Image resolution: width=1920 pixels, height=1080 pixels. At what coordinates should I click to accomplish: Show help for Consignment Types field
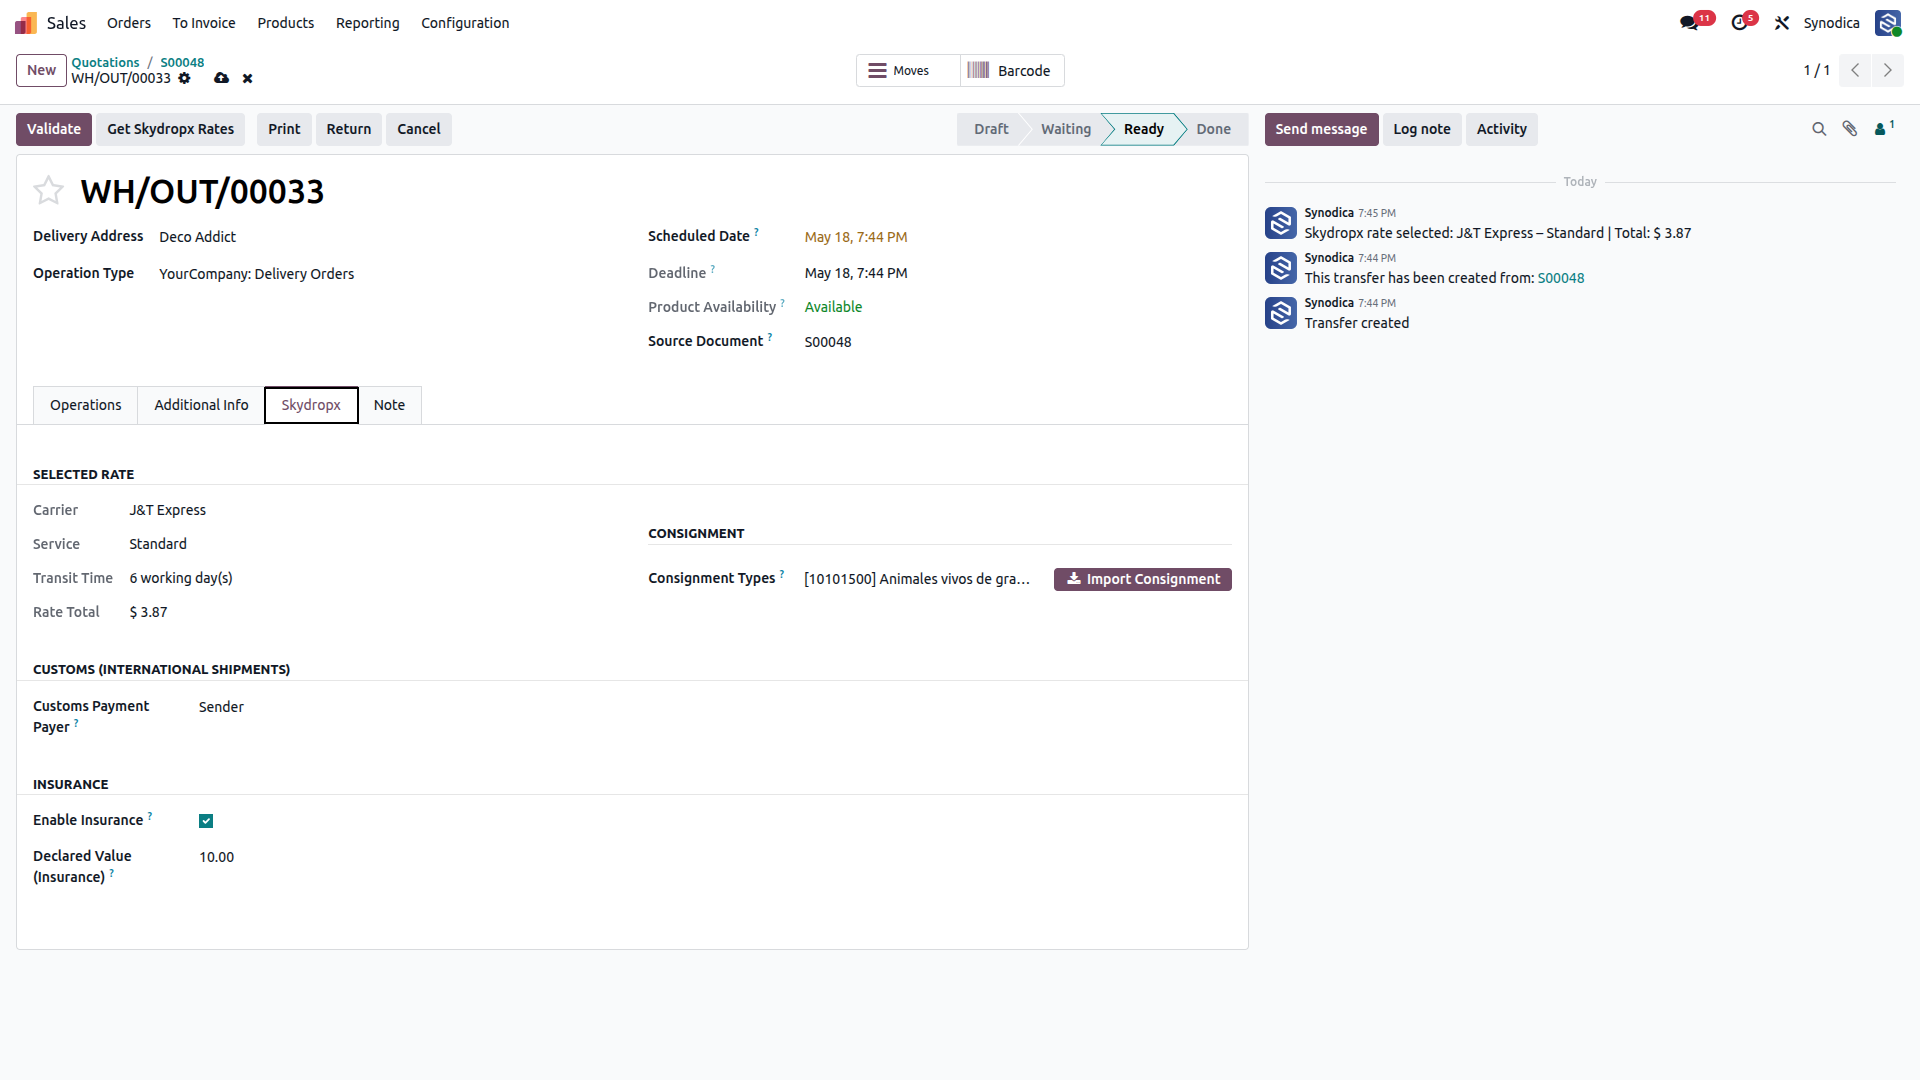[x=782, y=574]
